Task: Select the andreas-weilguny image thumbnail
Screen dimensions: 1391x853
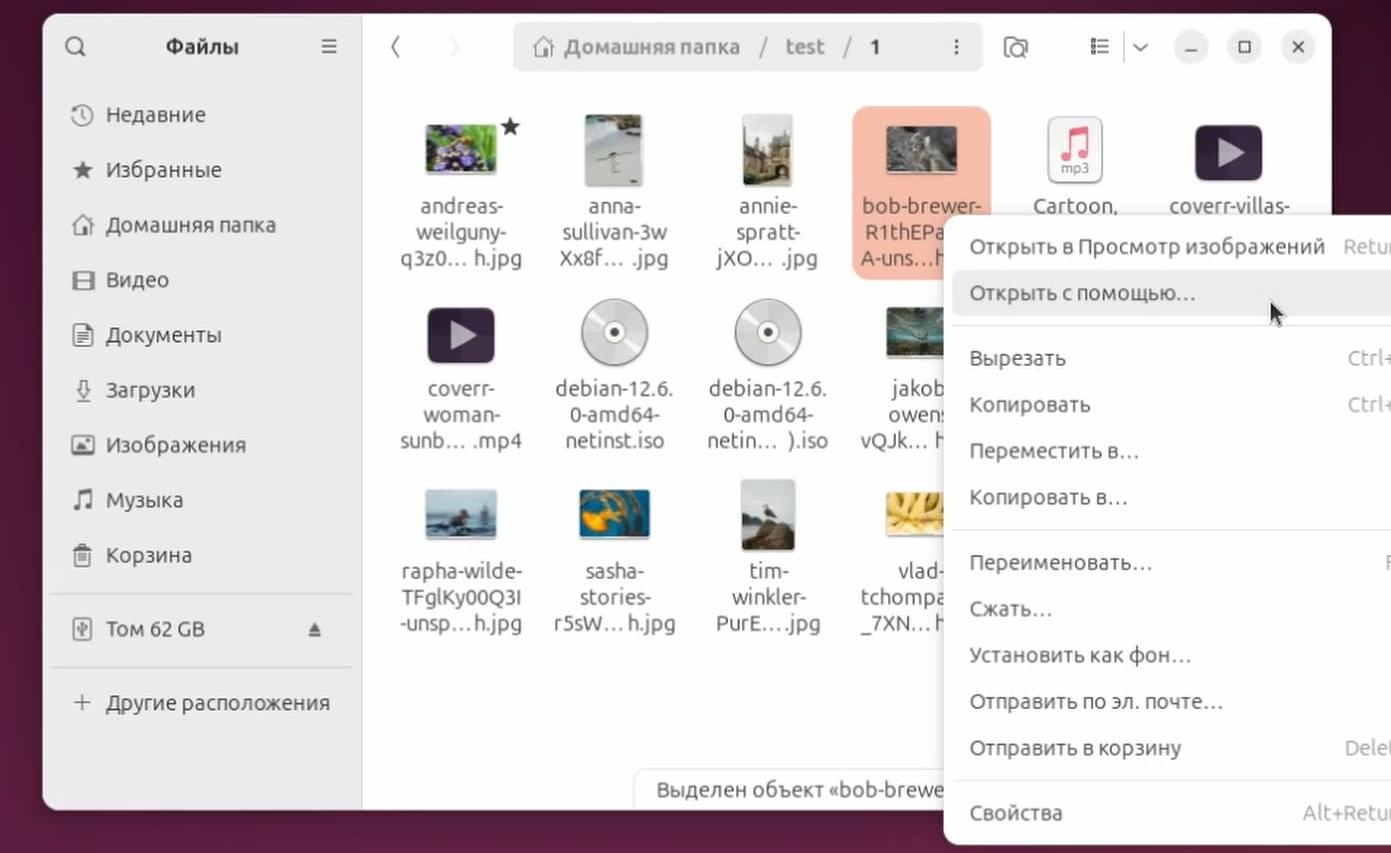Action: [461, 149]
